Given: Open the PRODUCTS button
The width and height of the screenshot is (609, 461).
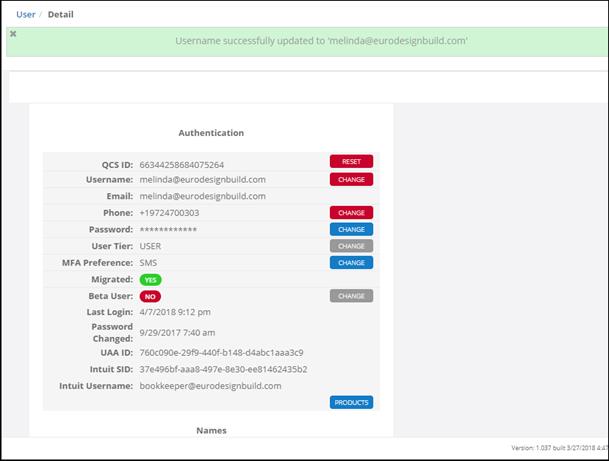Looking at the screenshot, I should pyautogui.click(x=351, y=402).
